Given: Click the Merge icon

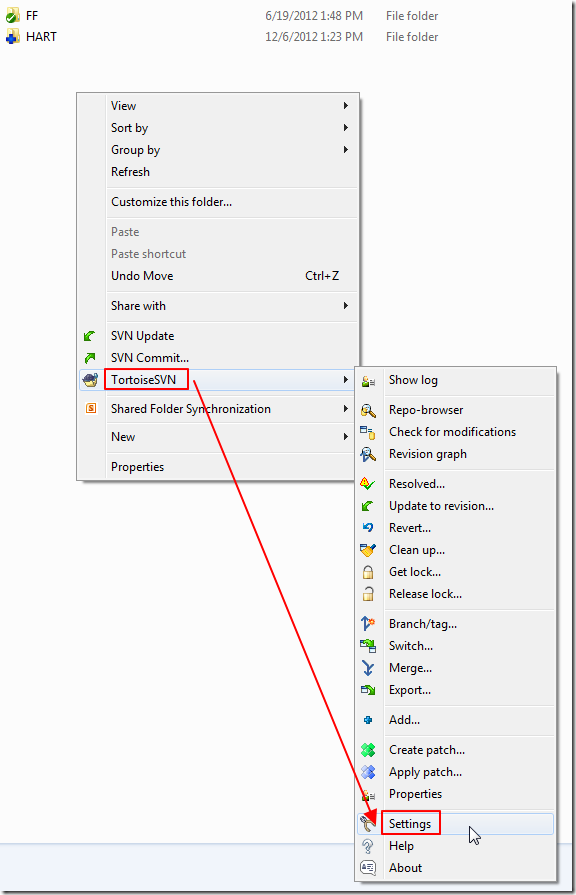Looking at the screenshot, I should 368,668.
